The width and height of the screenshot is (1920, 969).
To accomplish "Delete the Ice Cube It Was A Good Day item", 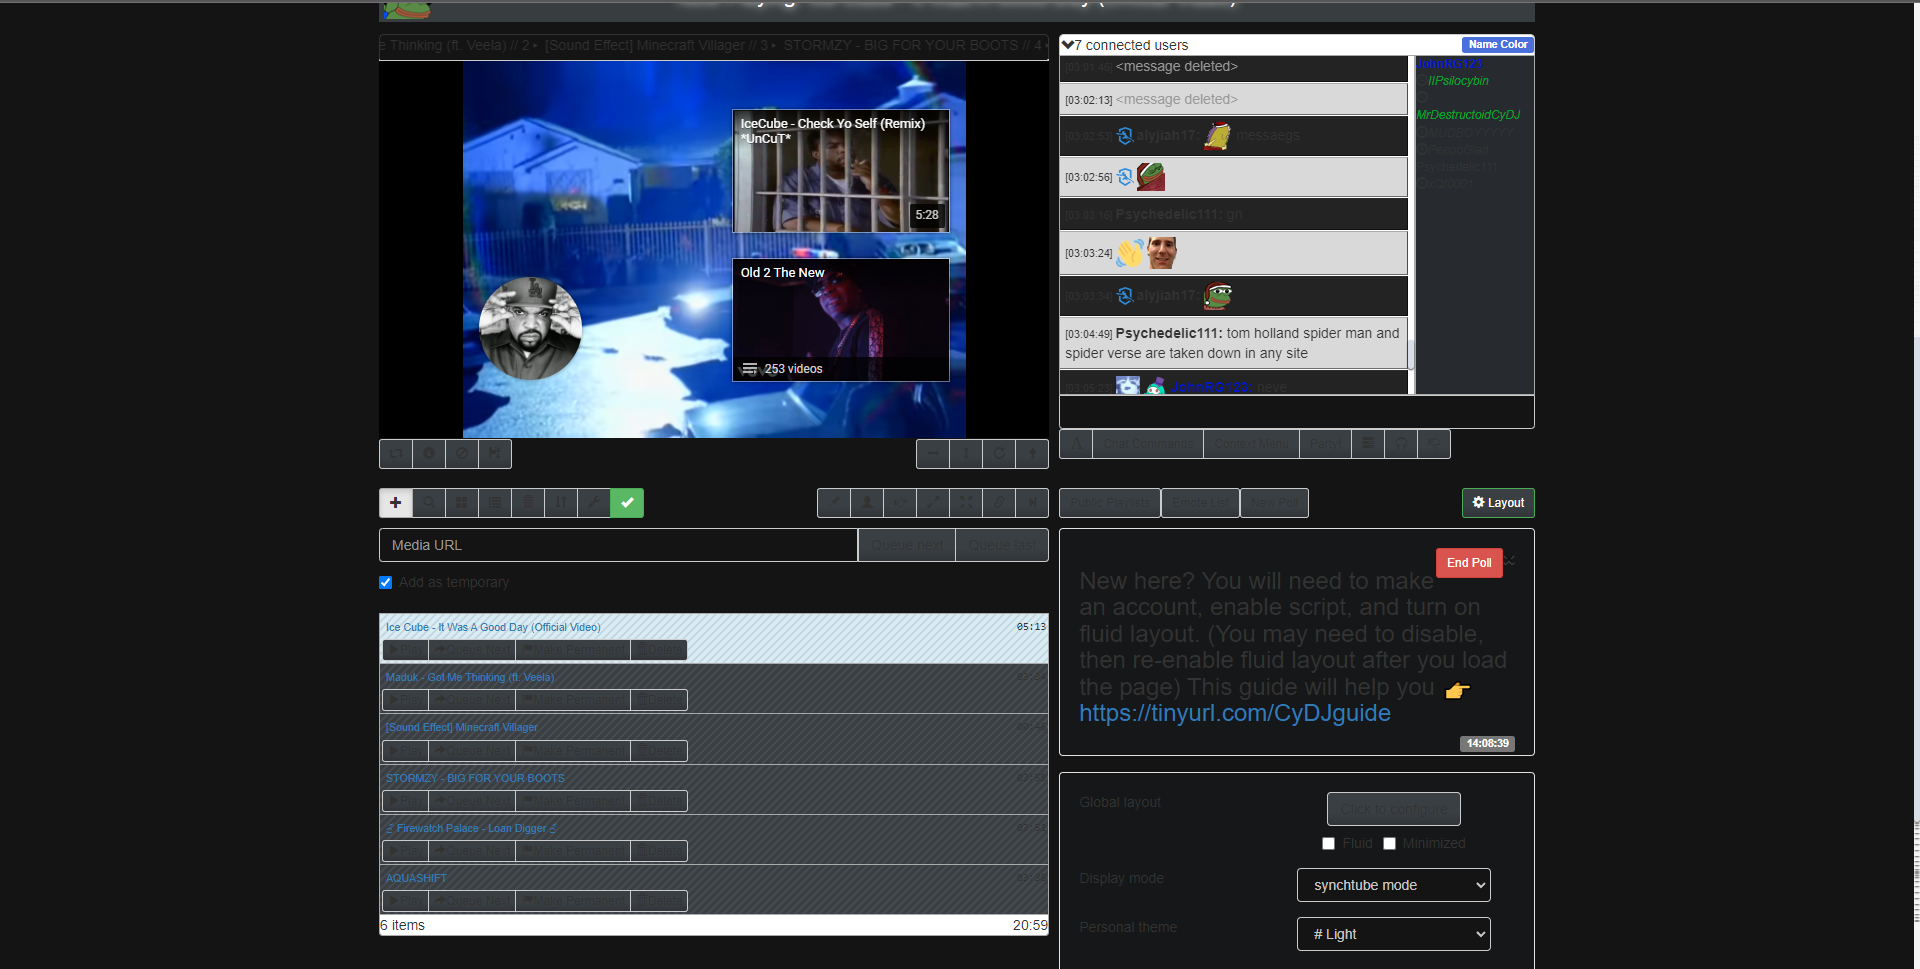I will click(x=659, y=650).
